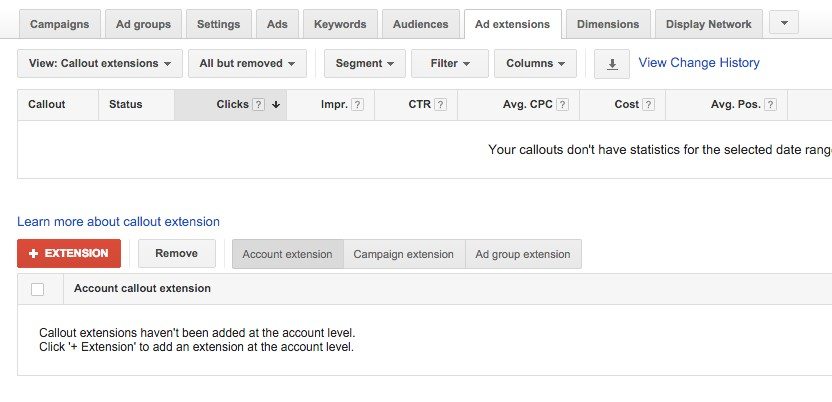Open Learn more about callout extension link

tap(118, 222)
